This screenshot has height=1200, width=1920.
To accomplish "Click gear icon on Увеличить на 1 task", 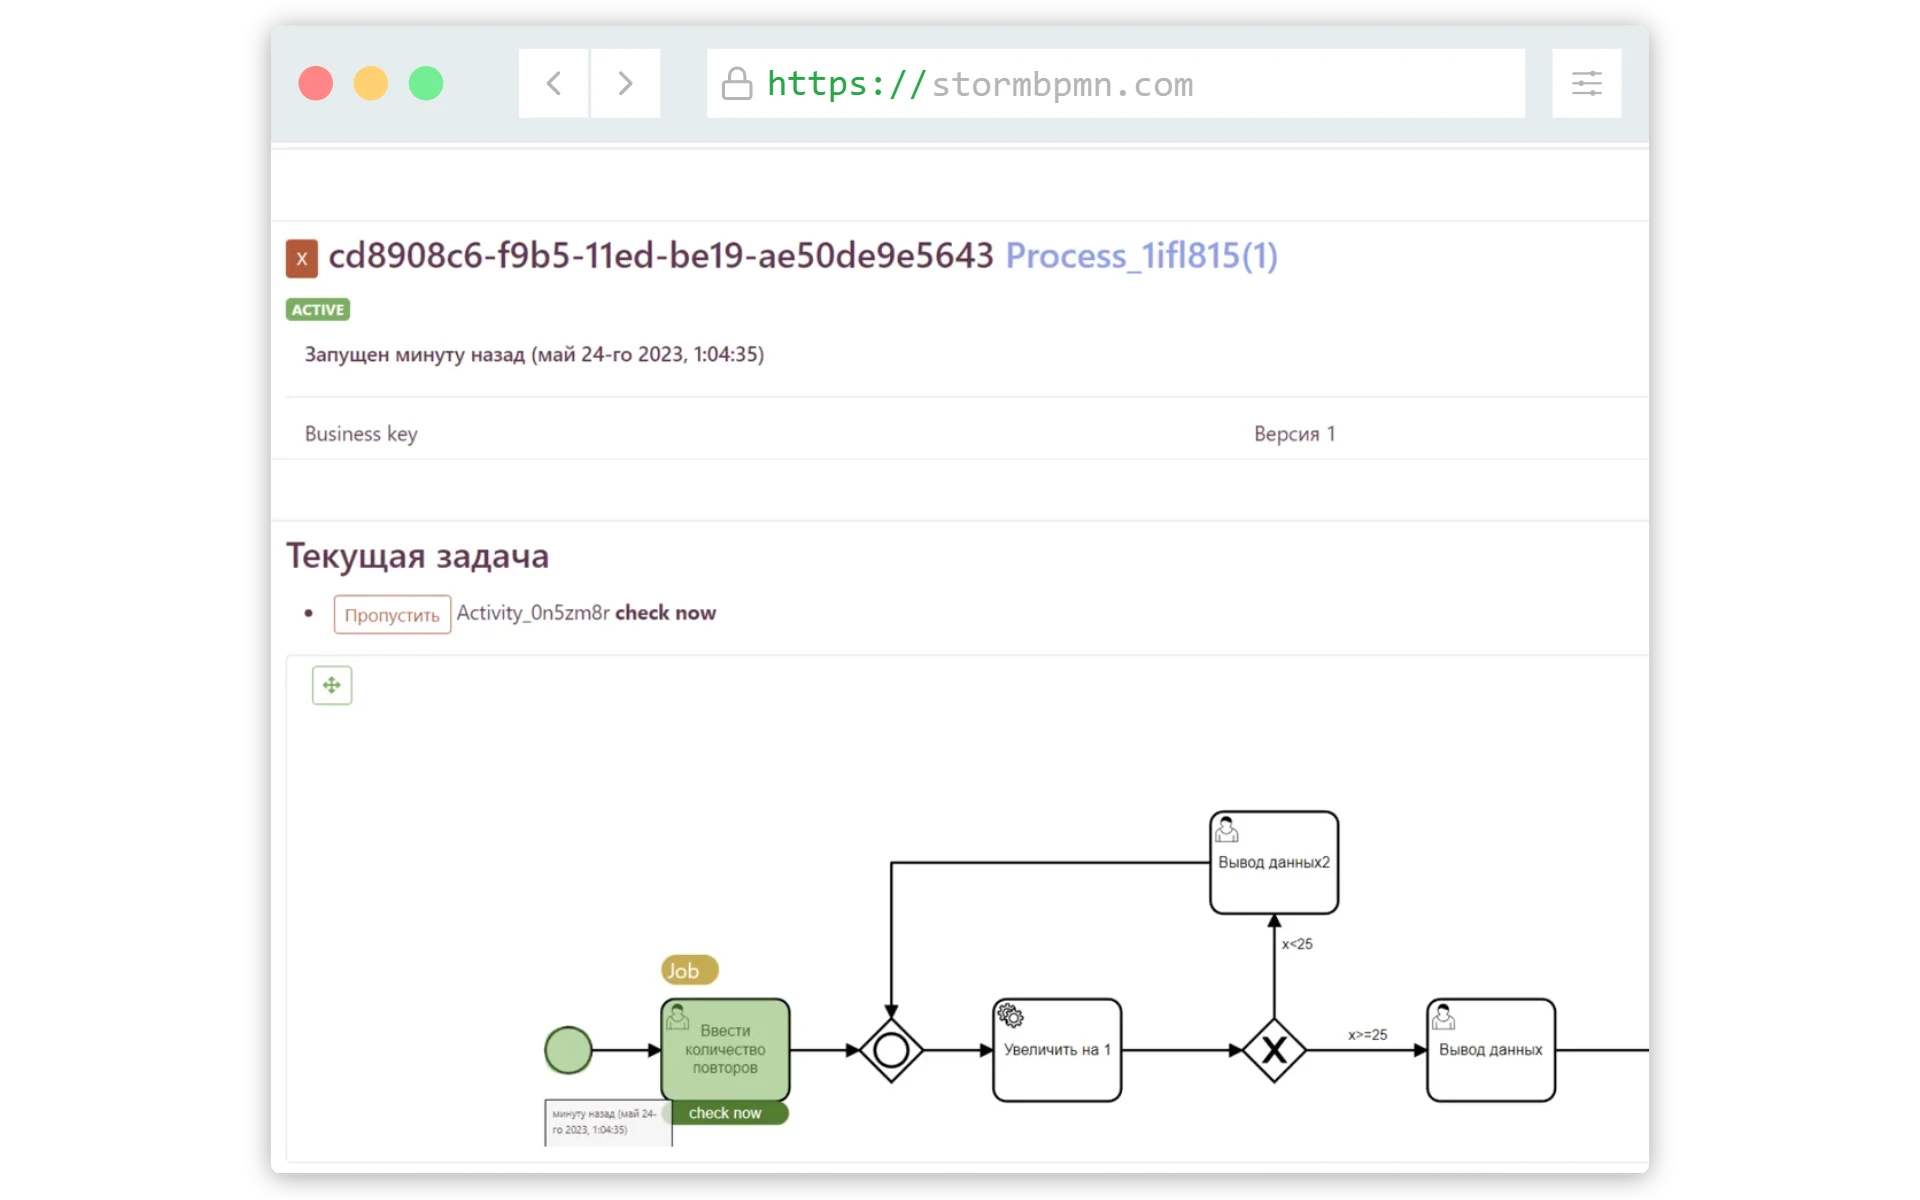I will (1011, 1016).
